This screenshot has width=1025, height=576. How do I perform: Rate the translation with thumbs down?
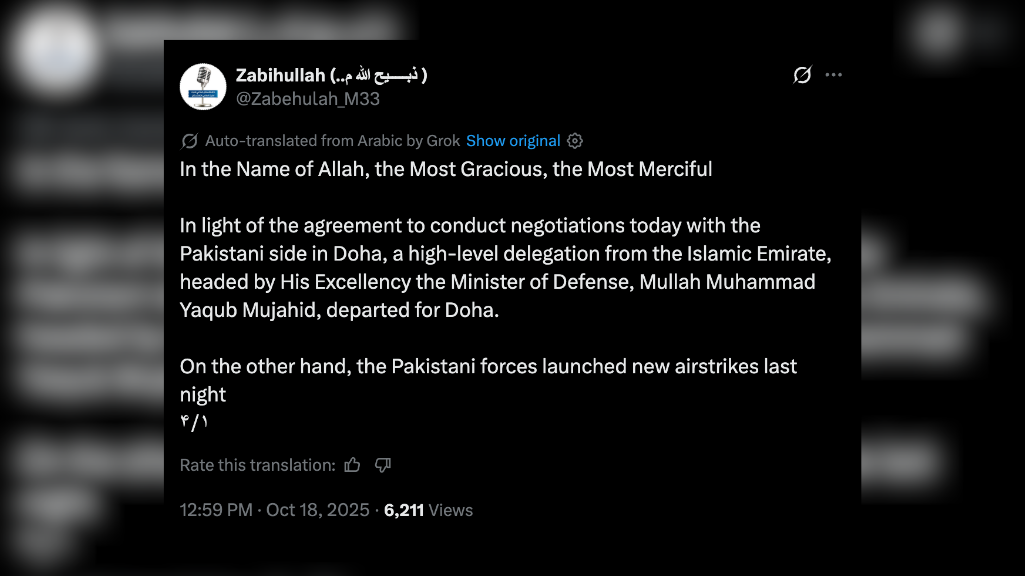click(x=382, y=465)
